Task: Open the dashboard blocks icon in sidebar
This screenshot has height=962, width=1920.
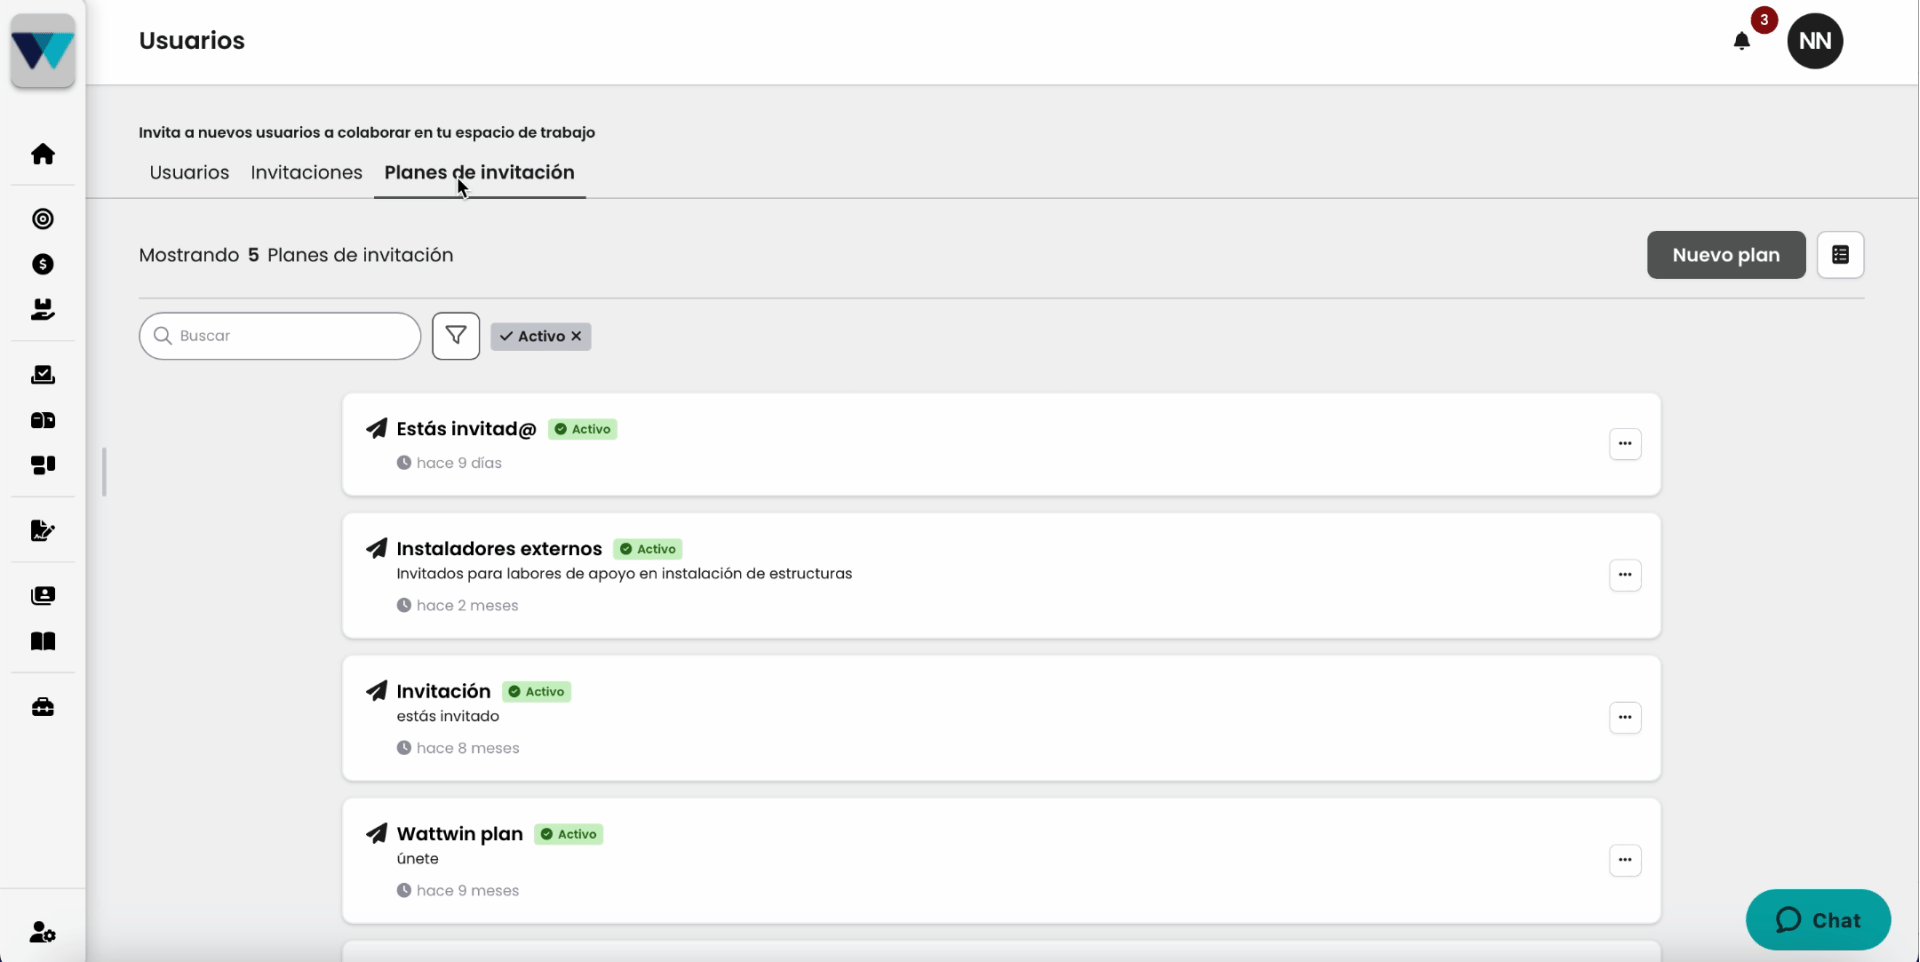Action: click(x=43, y=465)
